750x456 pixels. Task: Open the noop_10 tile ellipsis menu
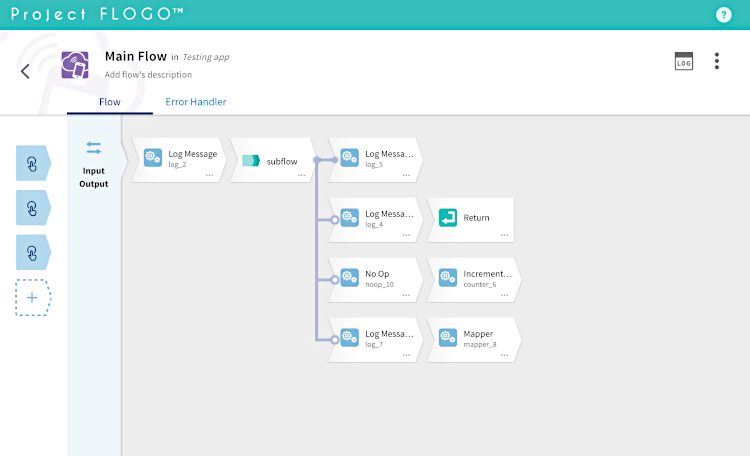click(x=406, y=295)
